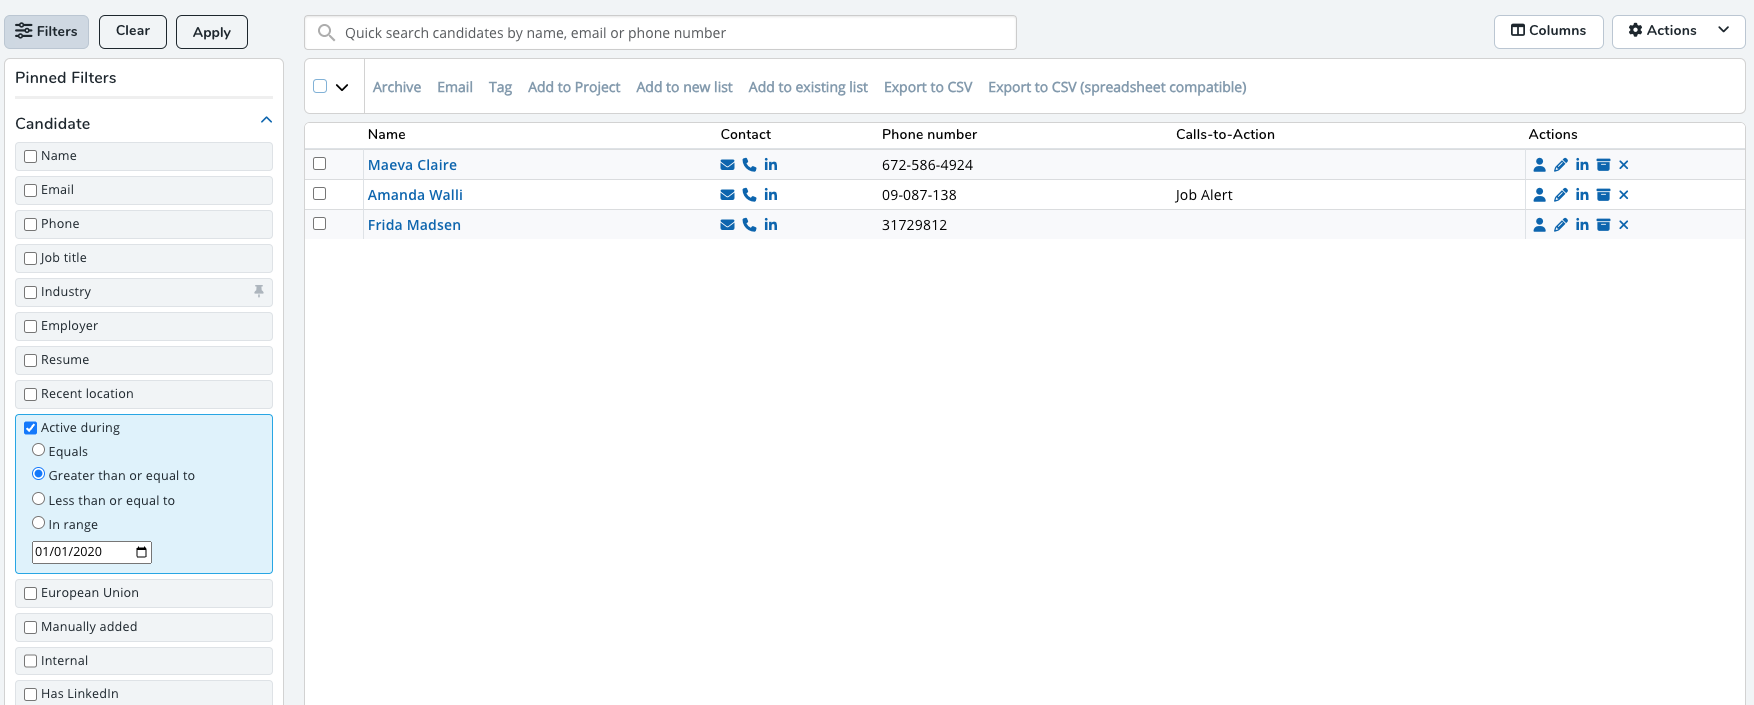The image size is (1754, 705).
Task: Expand the select-all dropdown arrow
Action: (x=342, y=87)
